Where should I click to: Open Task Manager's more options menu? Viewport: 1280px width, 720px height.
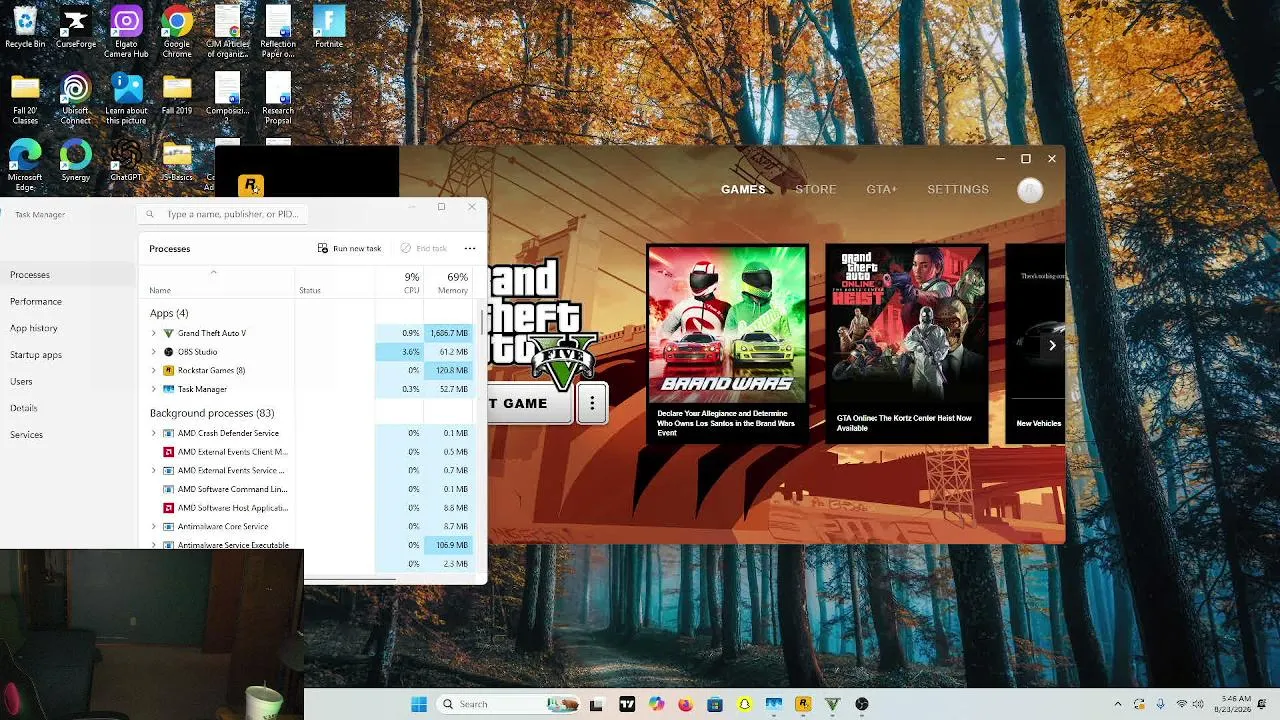pos(470,248)
